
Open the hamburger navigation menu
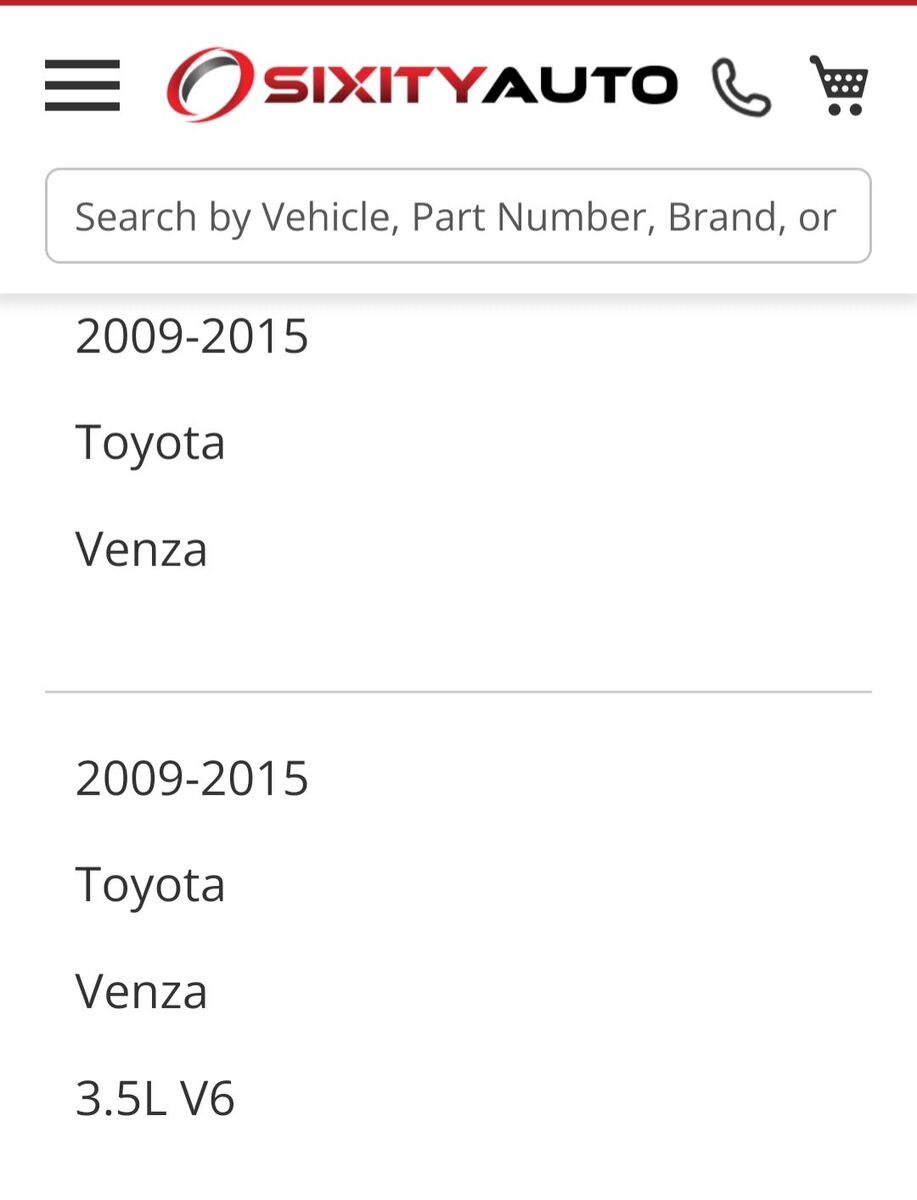82,85
